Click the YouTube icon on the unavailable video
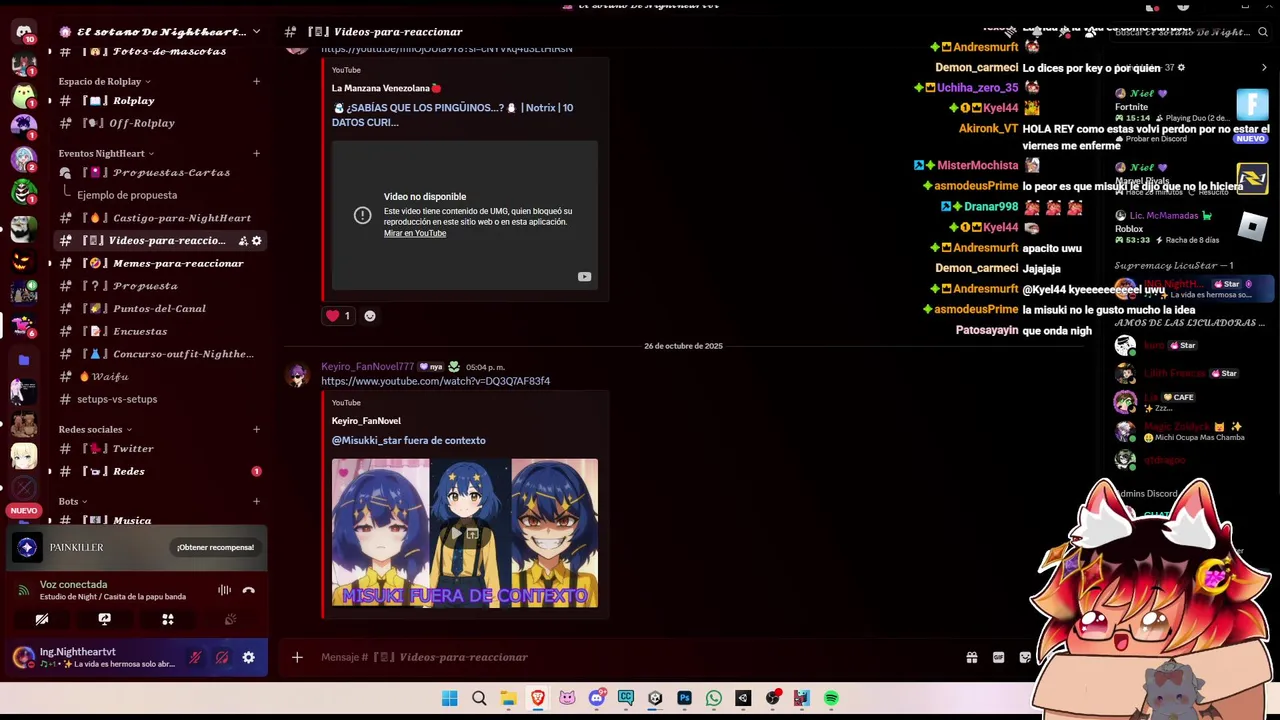Image resolution: width=1280 pixels, height=720 pixels. pos(584,277)
